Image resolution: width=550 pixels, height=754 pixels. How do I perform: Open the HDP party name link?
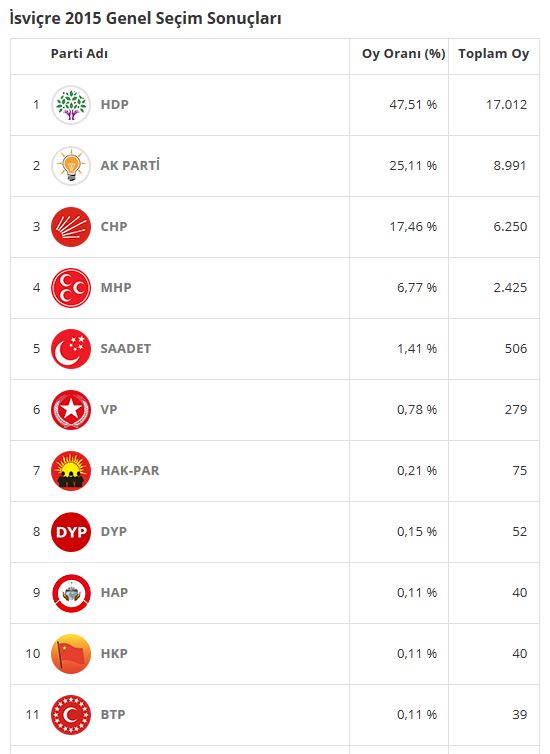coord(114,105)
